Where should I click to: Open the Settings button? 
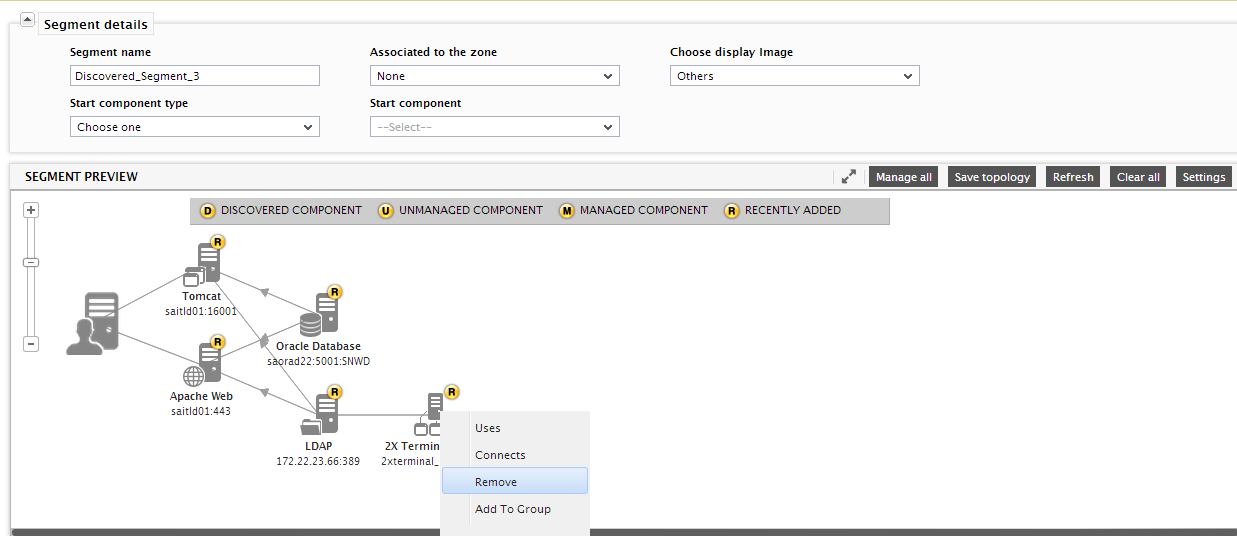pos(1204,177)
